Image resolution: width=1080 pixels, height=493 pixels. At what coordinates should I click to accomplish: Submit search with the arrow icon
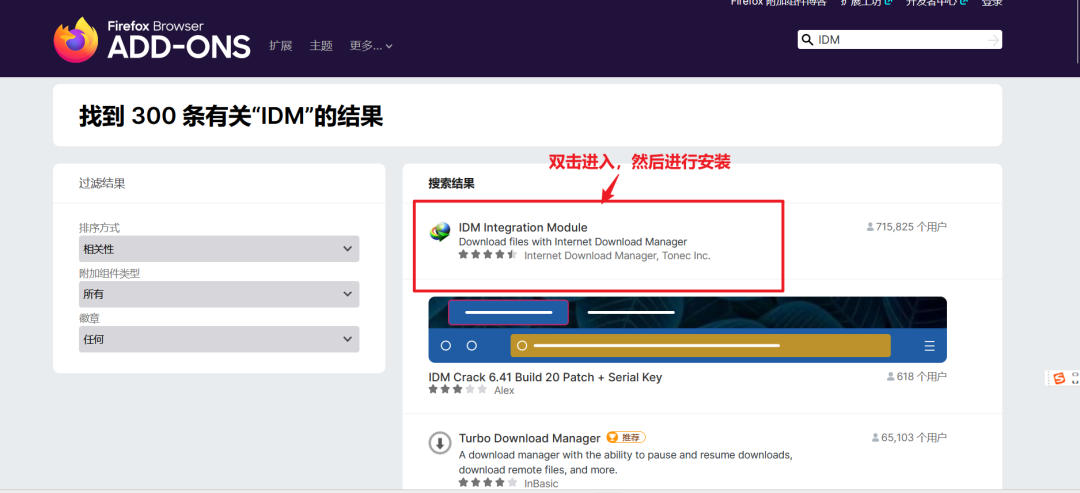coord(993,40)
